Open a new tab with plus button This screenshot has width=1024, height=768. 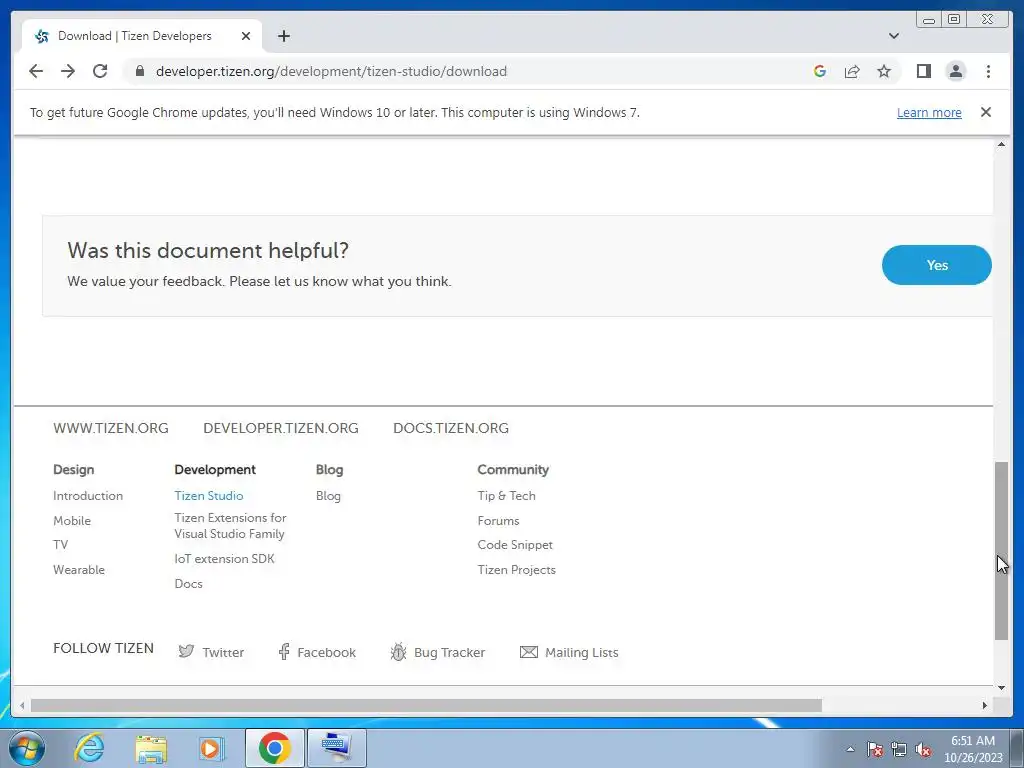coord(283,36)
